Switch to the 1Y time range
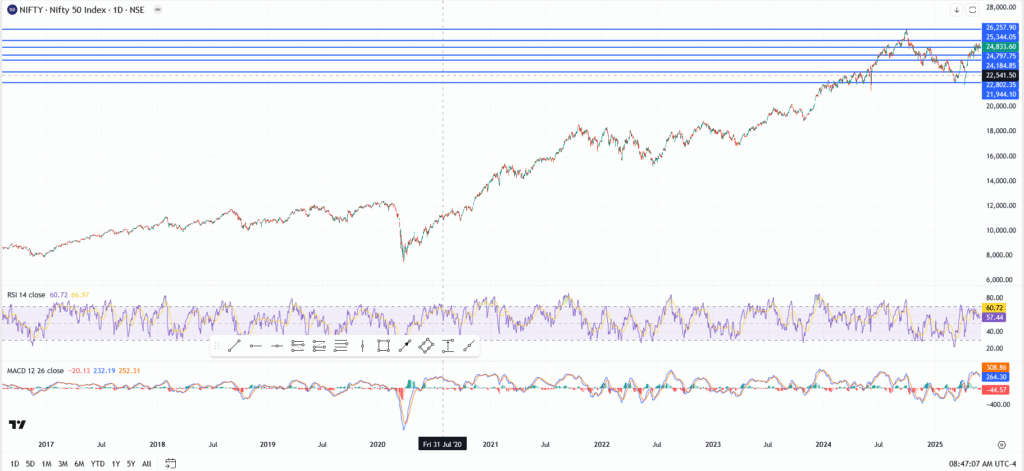Viewport: 1024px width, 471px height. pyautogui.click(x=115, y=463)
